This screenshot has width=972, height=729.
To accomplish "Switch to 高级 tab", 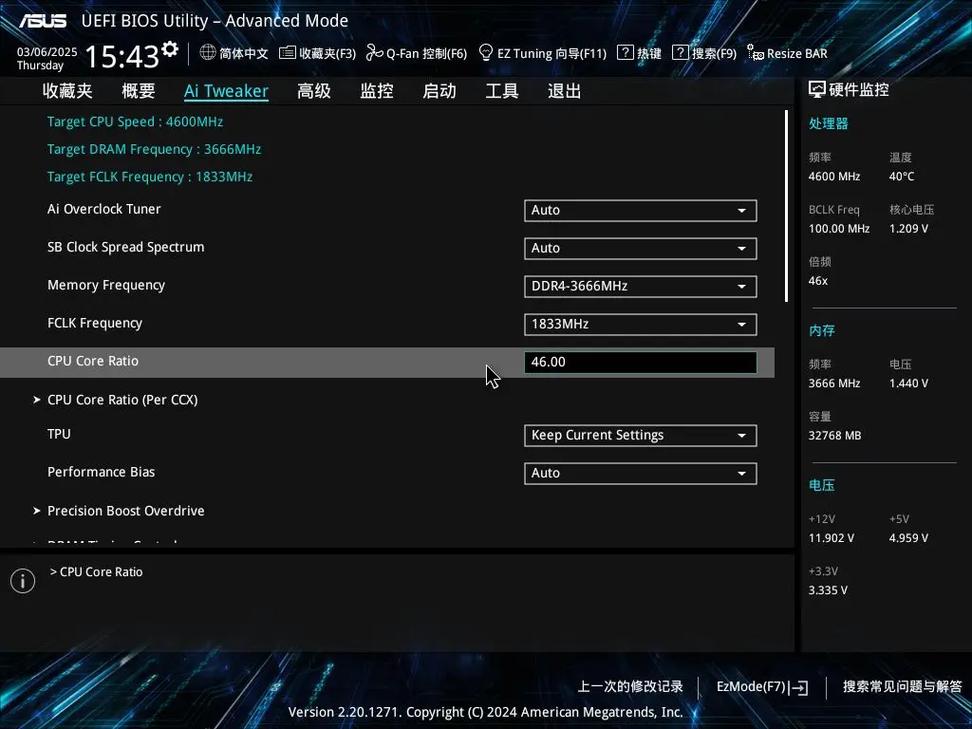I will tap(314, 91).
